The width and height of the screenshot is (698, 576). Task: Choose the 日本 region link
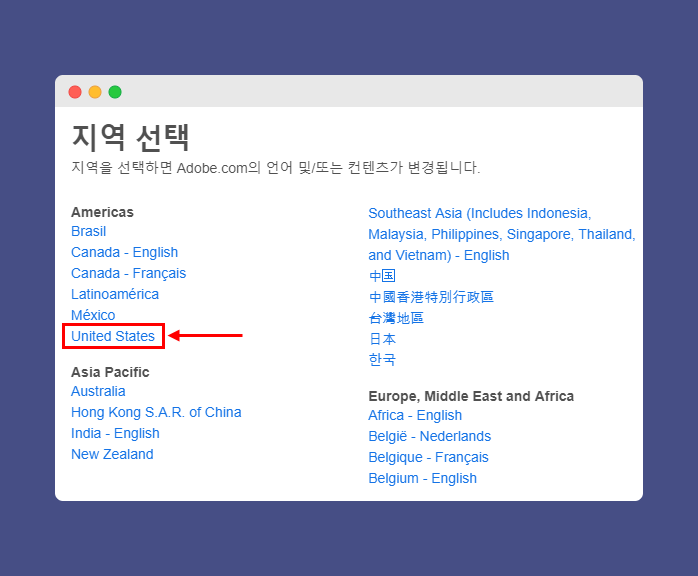click(382, 339)
